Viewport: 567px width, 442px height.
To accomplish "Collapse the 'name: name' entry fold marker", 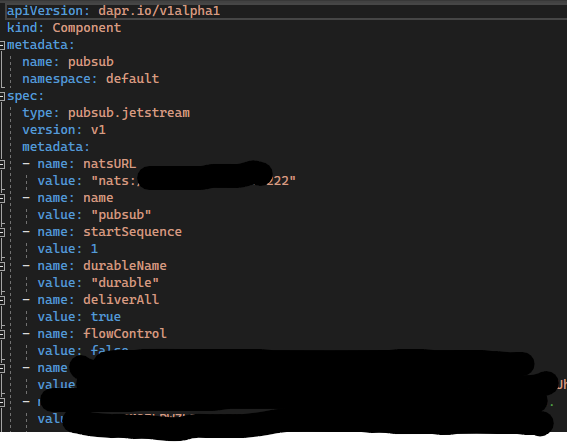I will (2, 198).
